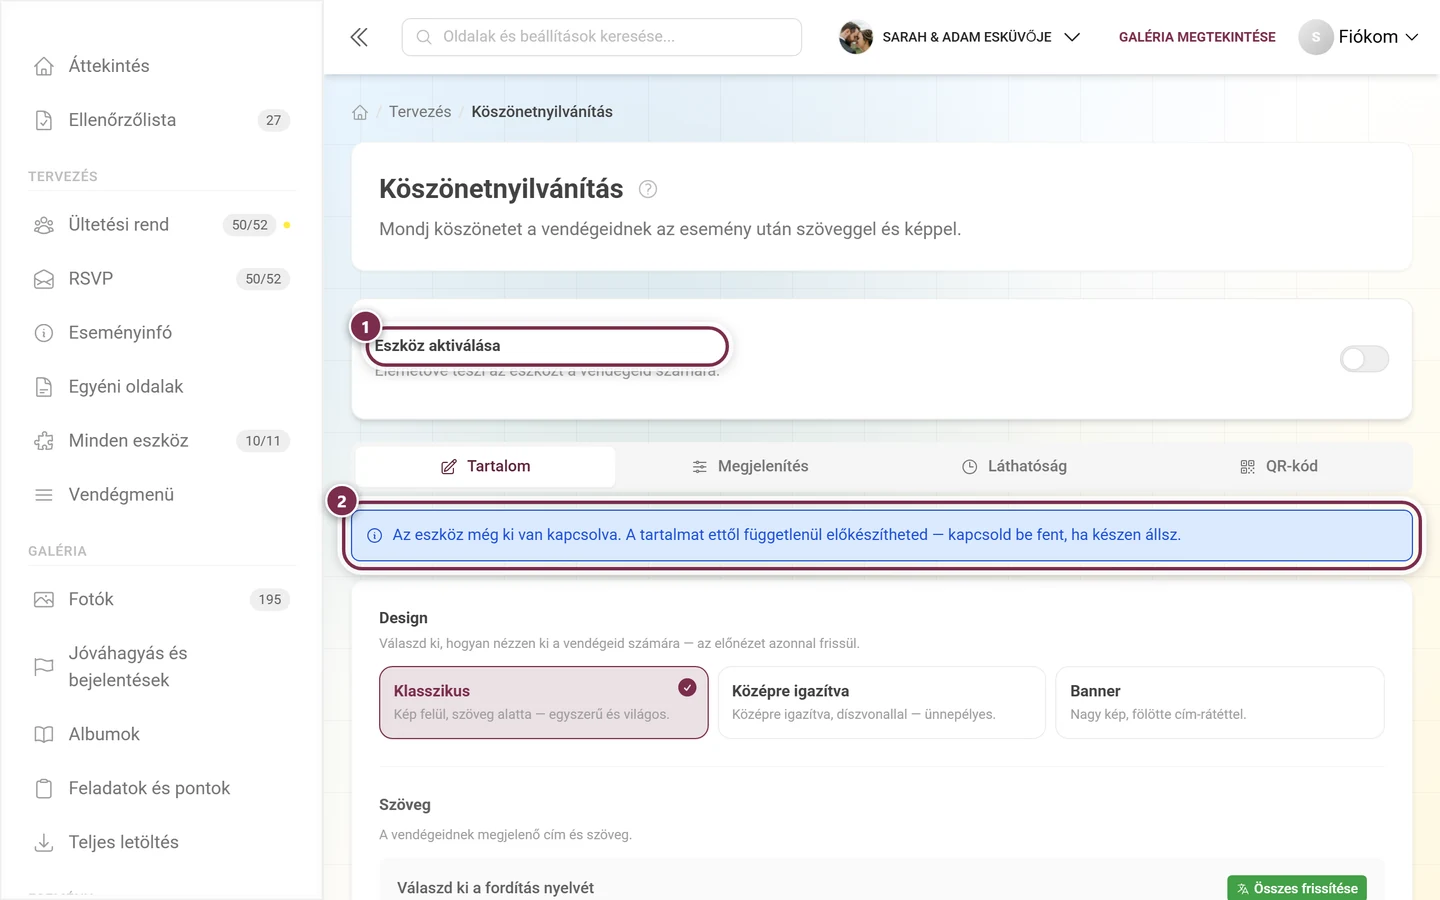The image size is (1440, 900).
Task: Click the 10/11 badge next to Minden eszköz
Action: pyautogui.click(x=263, y=441)
